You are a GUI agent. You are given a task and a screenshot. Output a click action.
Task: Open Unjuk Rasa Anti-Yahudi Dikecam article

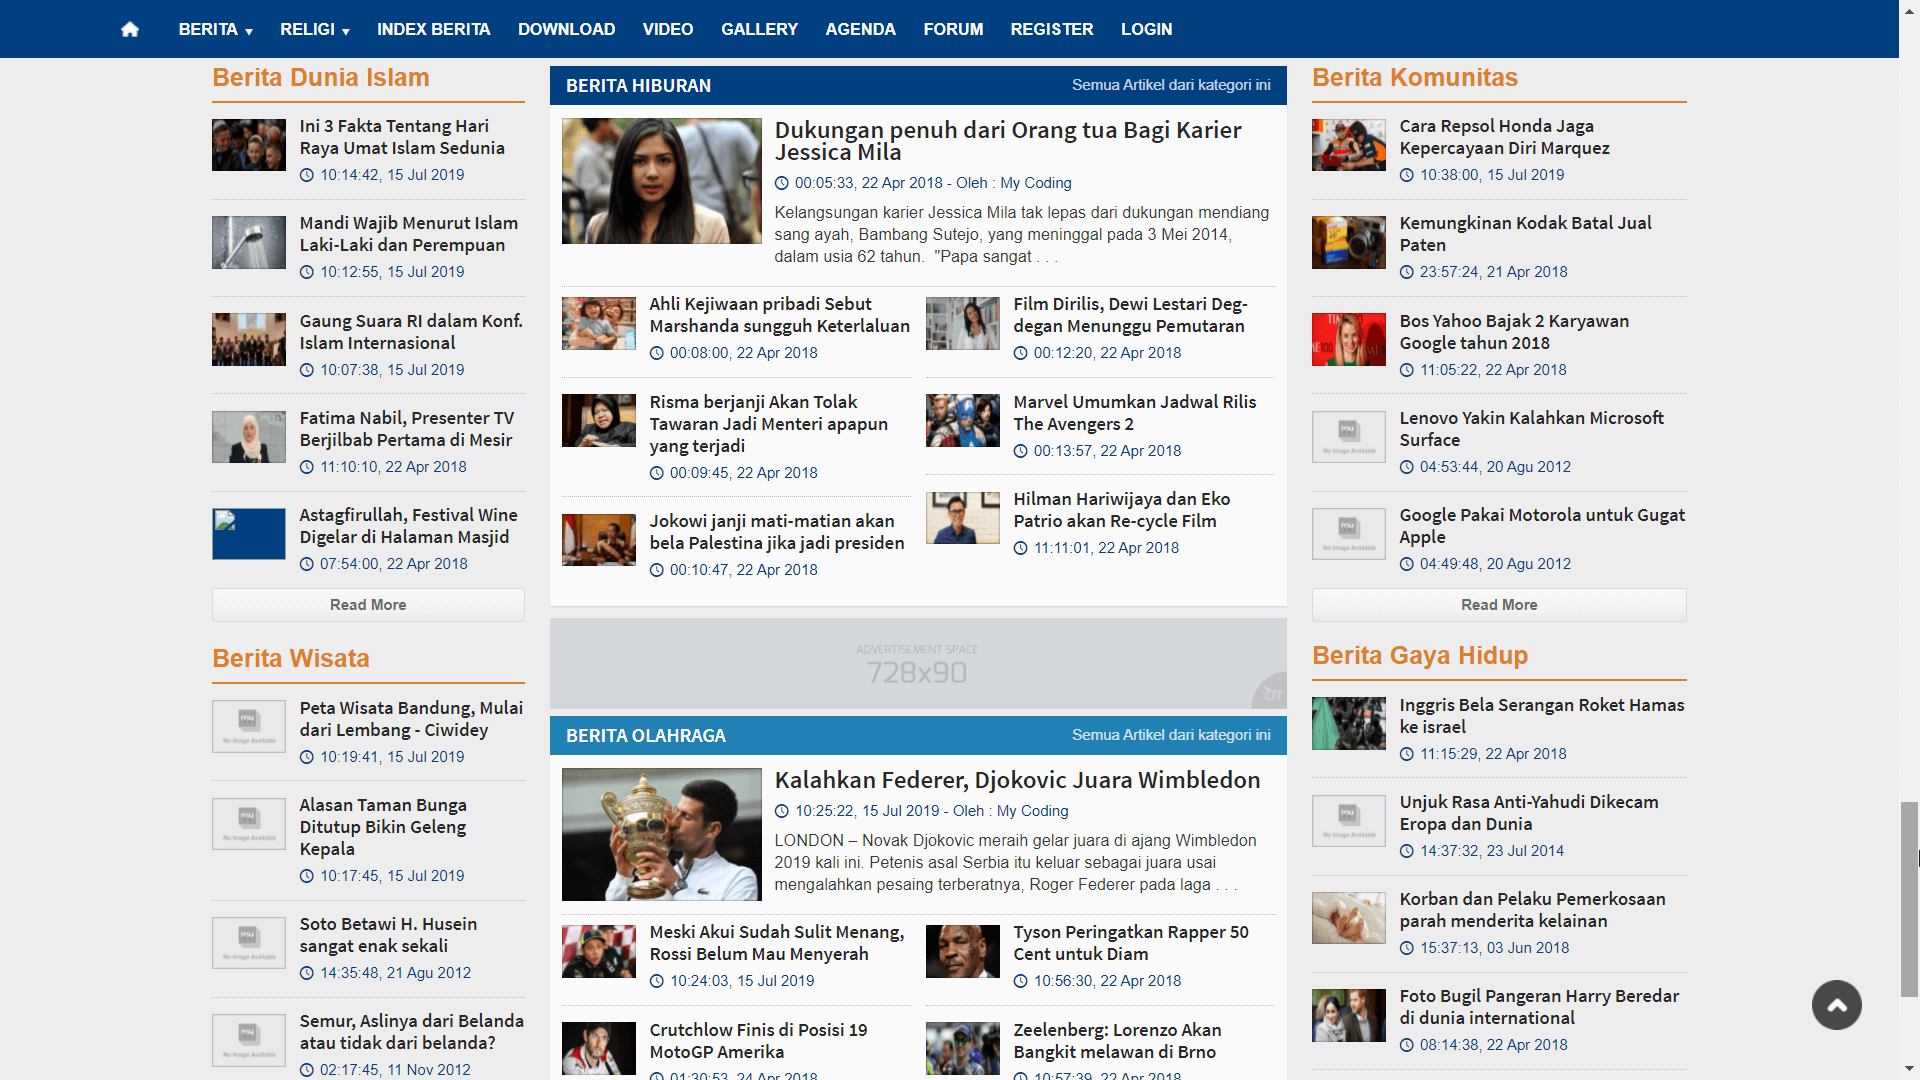(x=1528, y=813)
